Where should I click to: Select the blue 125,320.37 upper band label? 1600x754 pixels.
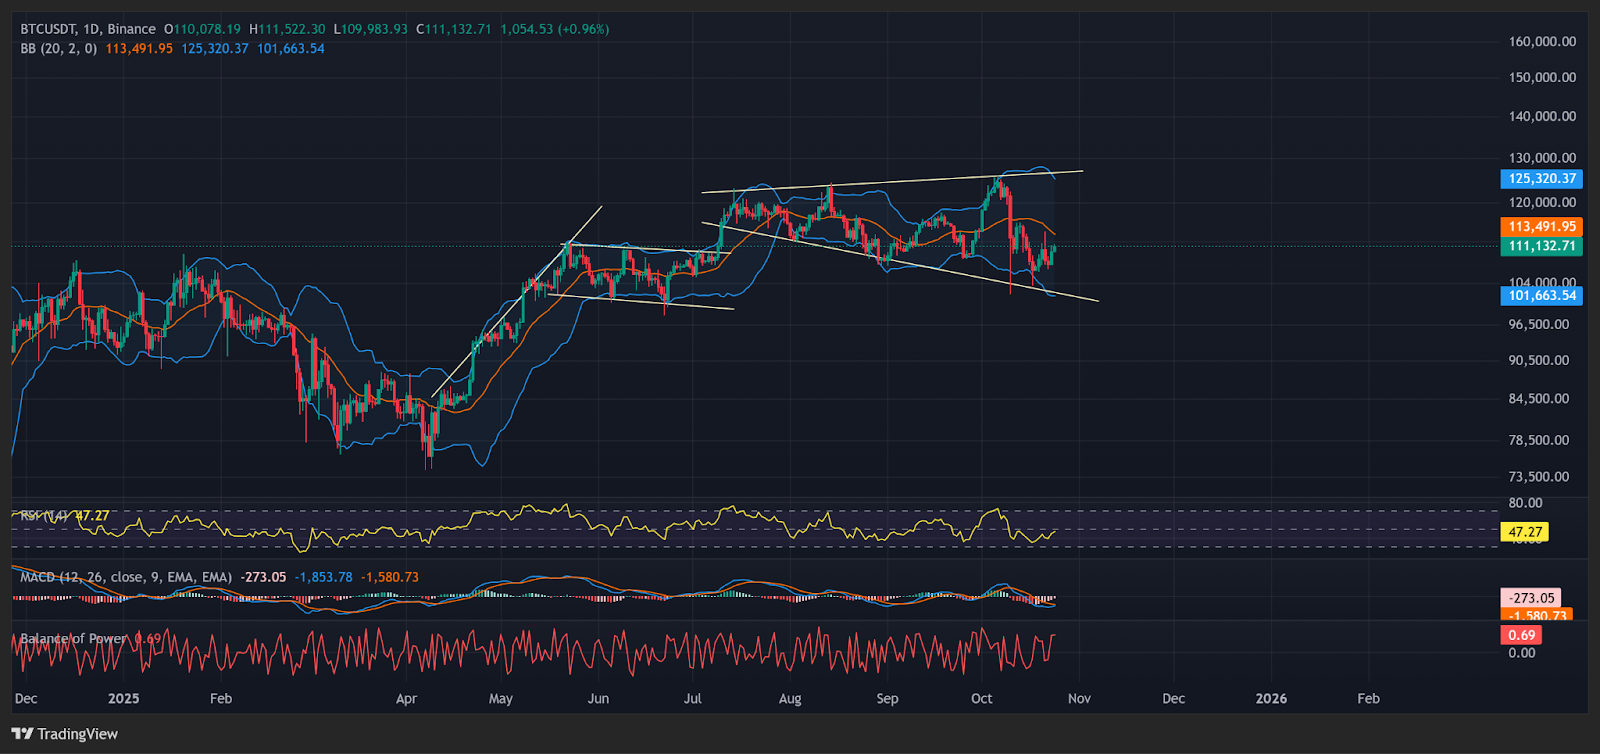[x=1541, y=179]
